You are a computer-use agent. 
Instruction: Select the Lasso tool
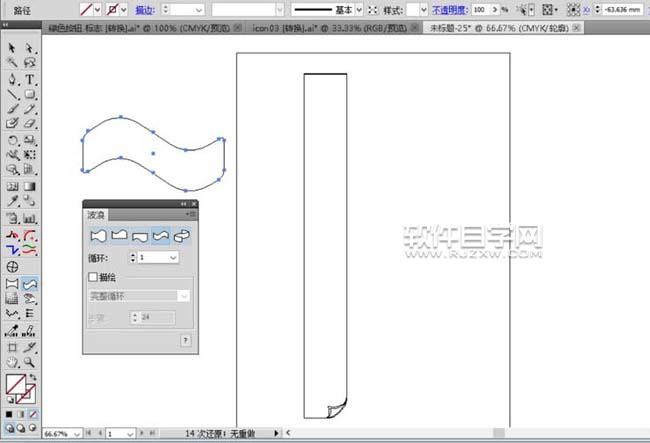pyautogui.click(x=29, y=63)
